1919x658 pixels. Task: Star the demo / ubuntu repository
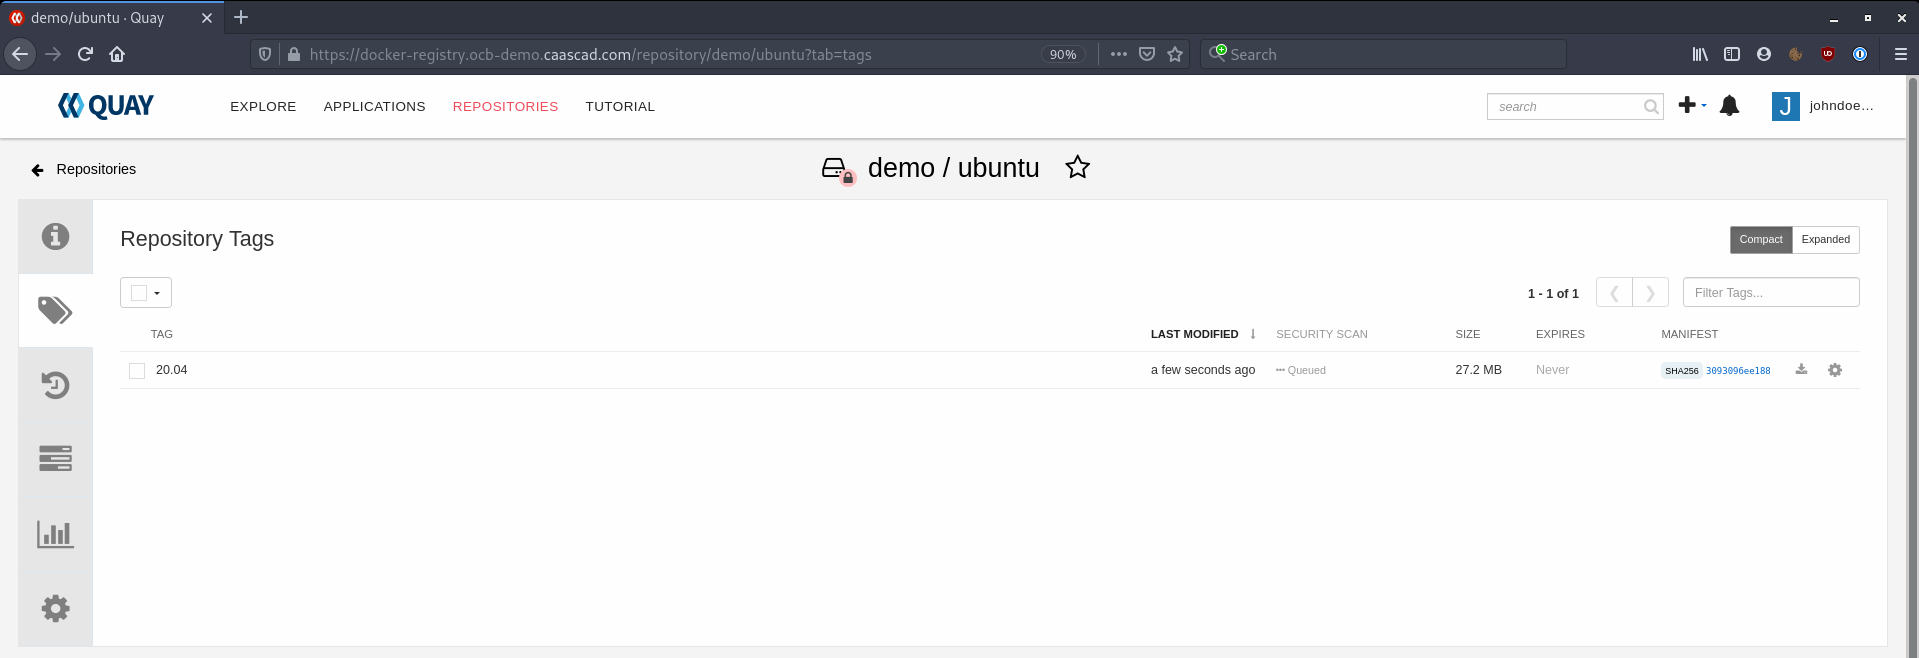1077,167
